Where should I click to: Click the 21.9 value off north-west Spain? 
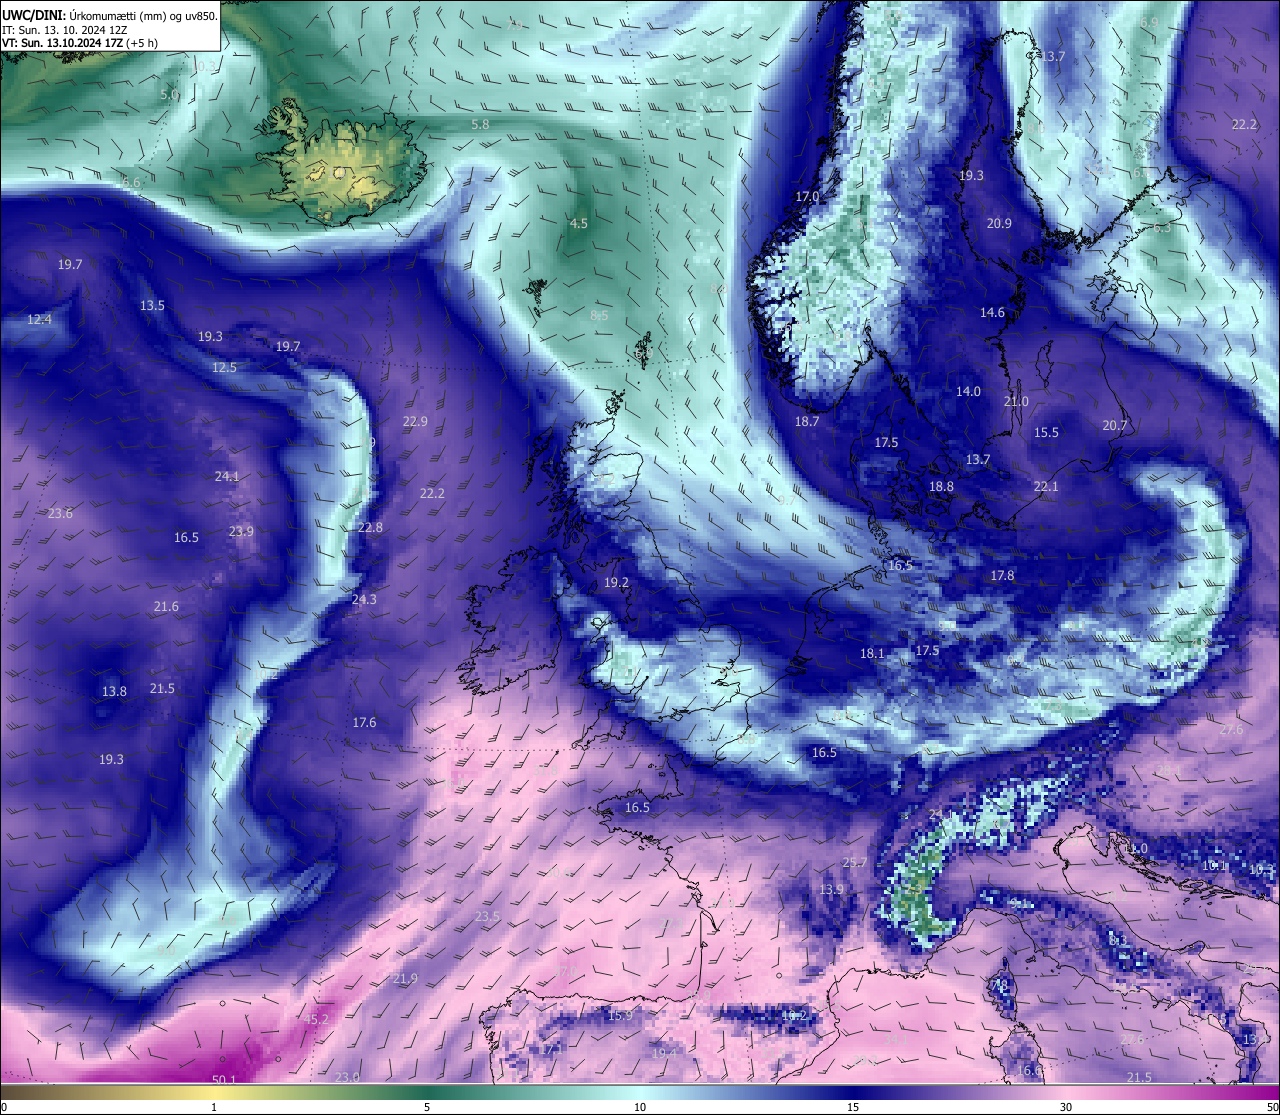(405, 978)
